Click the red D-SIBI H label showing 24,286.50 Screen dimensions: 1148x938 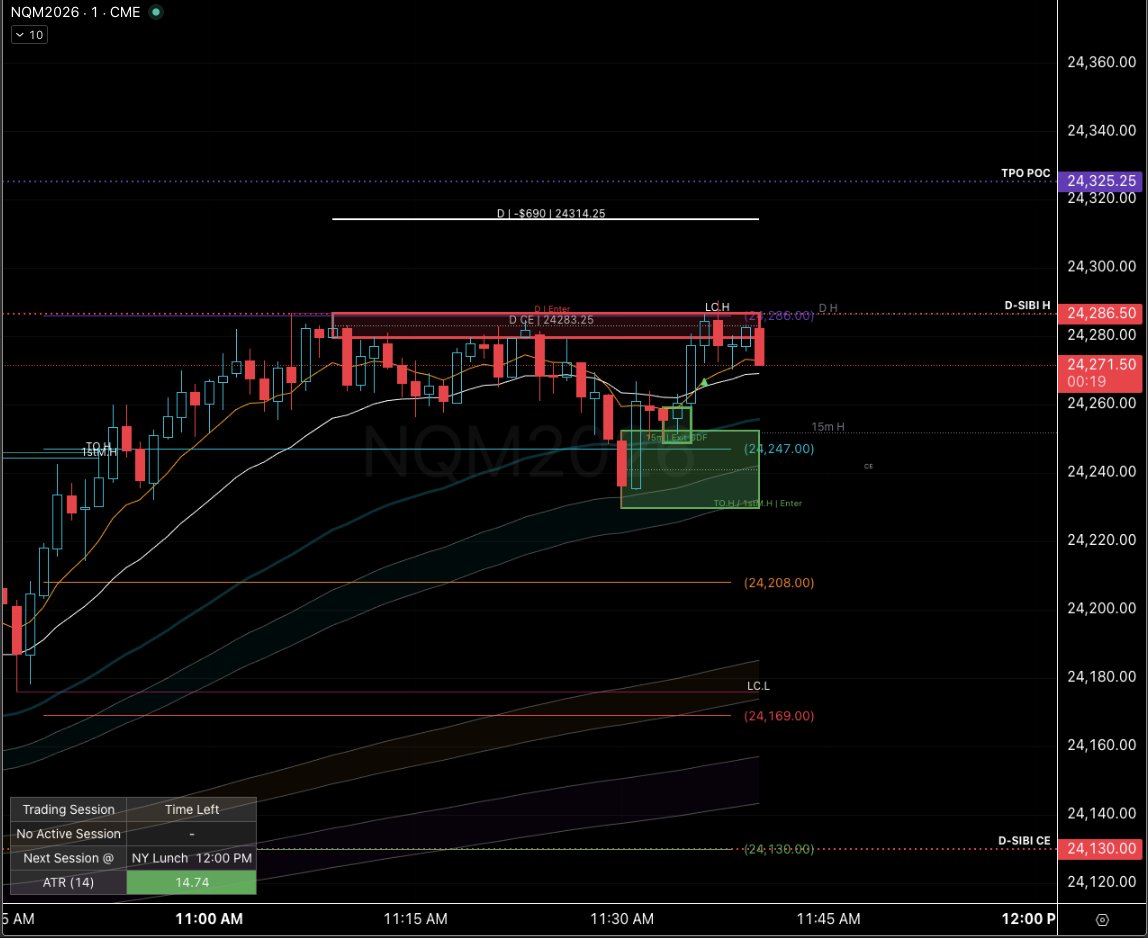(x=1101, y=313)
